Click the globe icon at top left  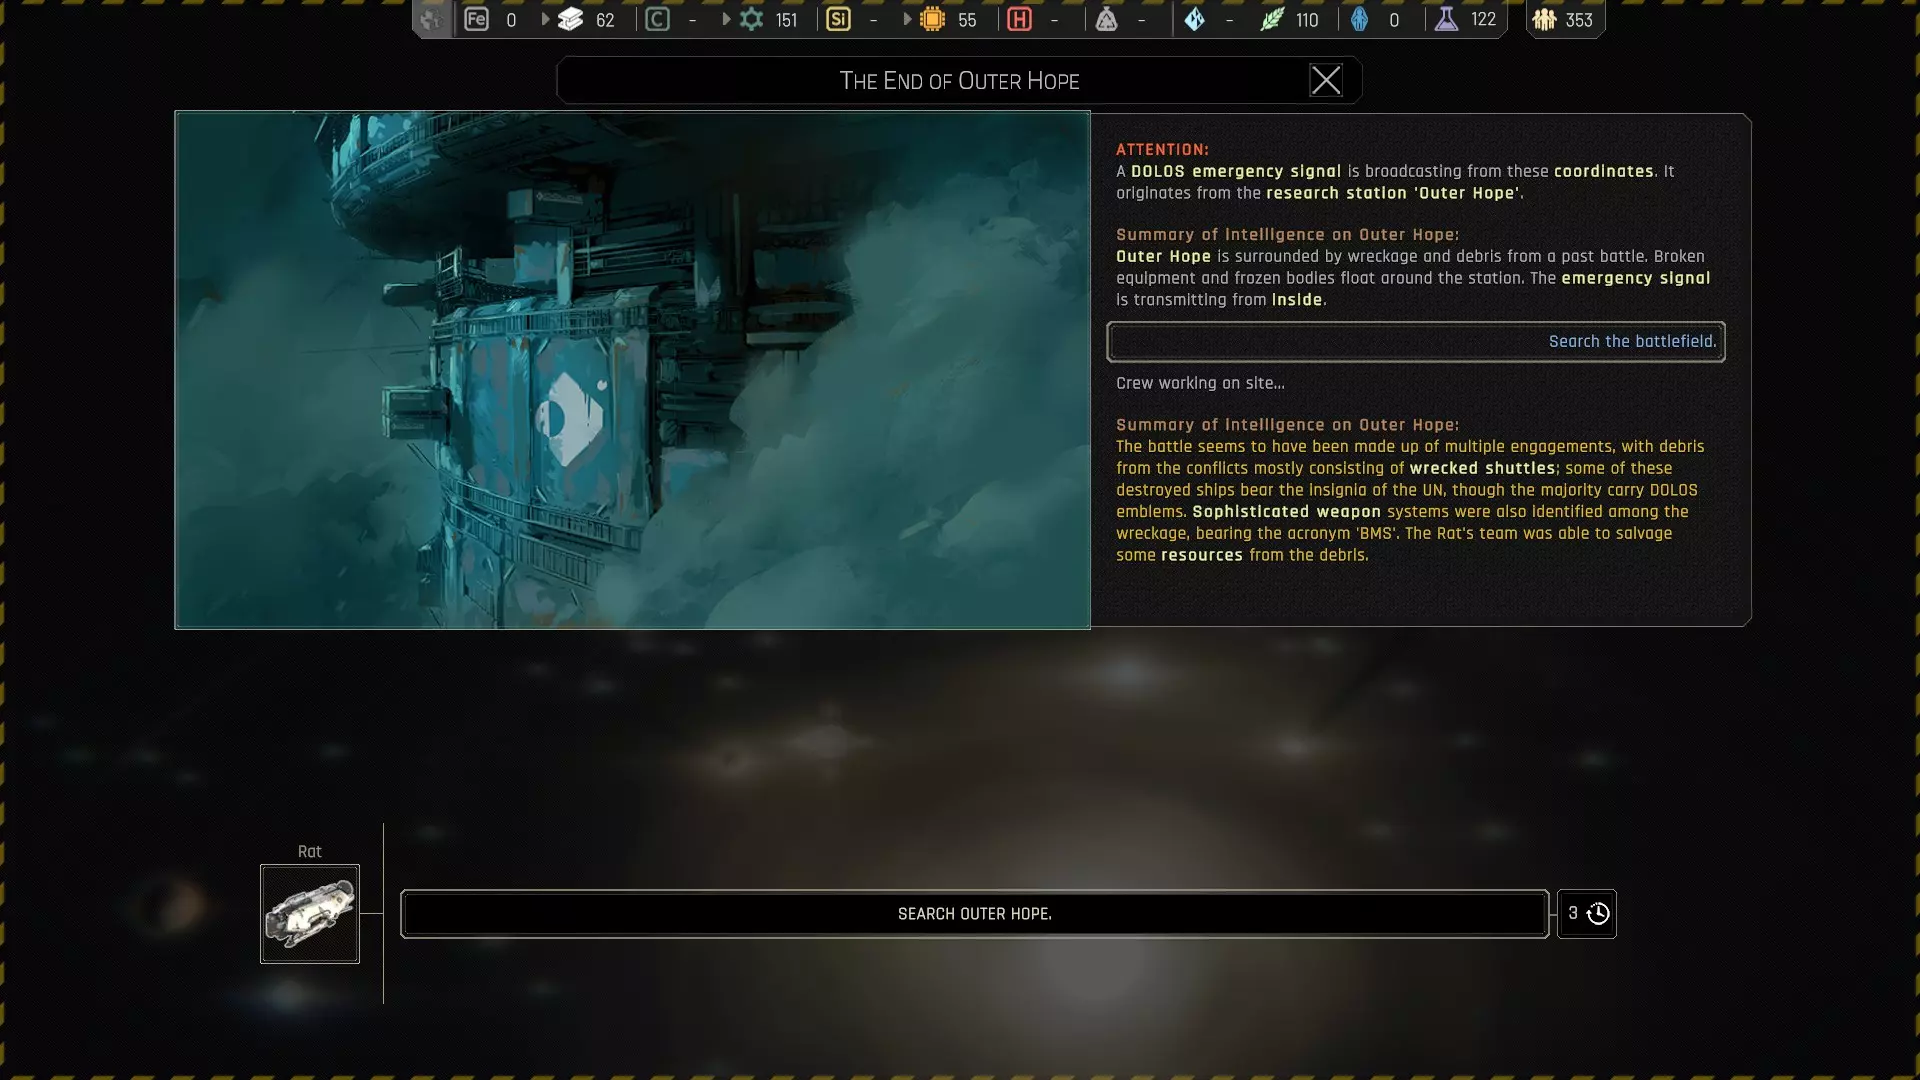tap(431, 19)
